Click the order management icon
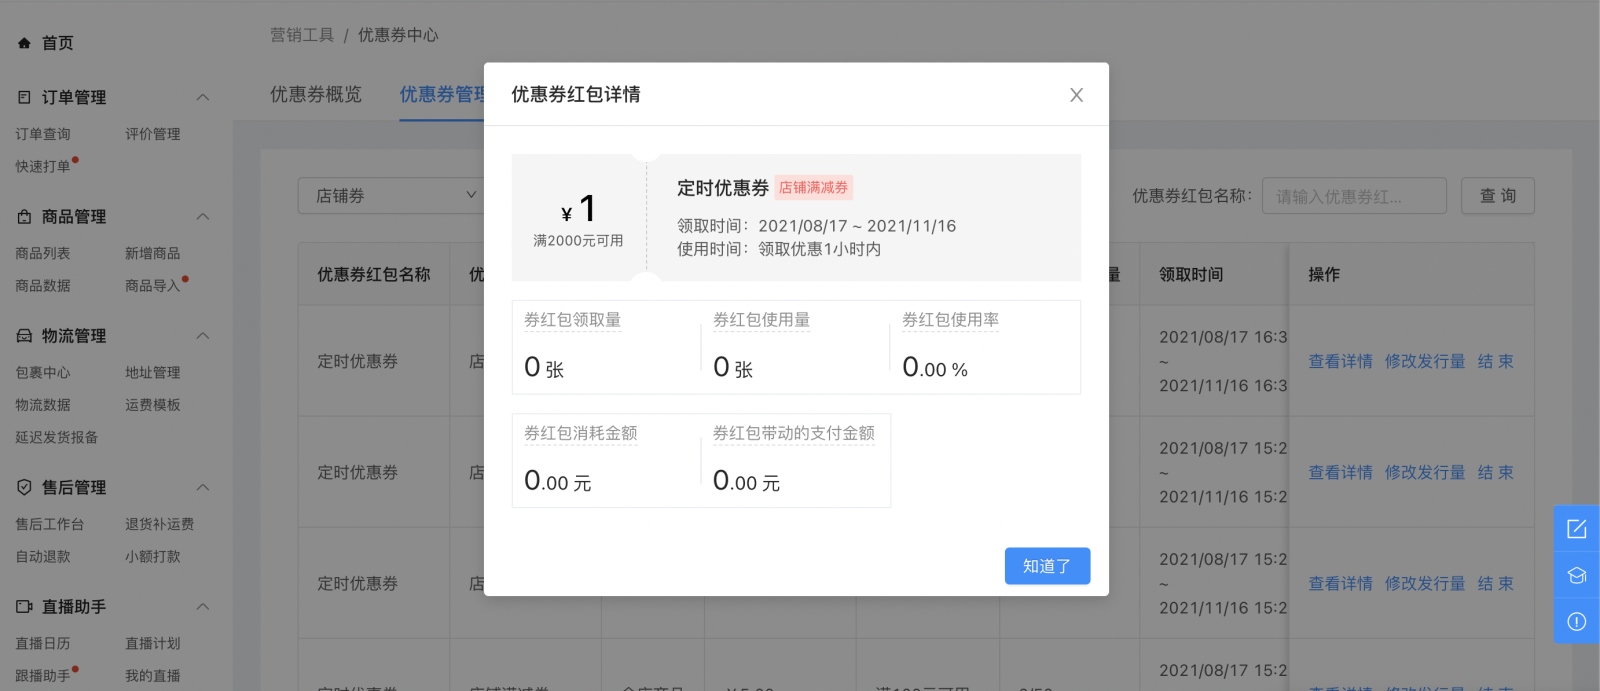This screenshot has height=691, width=1600. click(x=24, y=97)
